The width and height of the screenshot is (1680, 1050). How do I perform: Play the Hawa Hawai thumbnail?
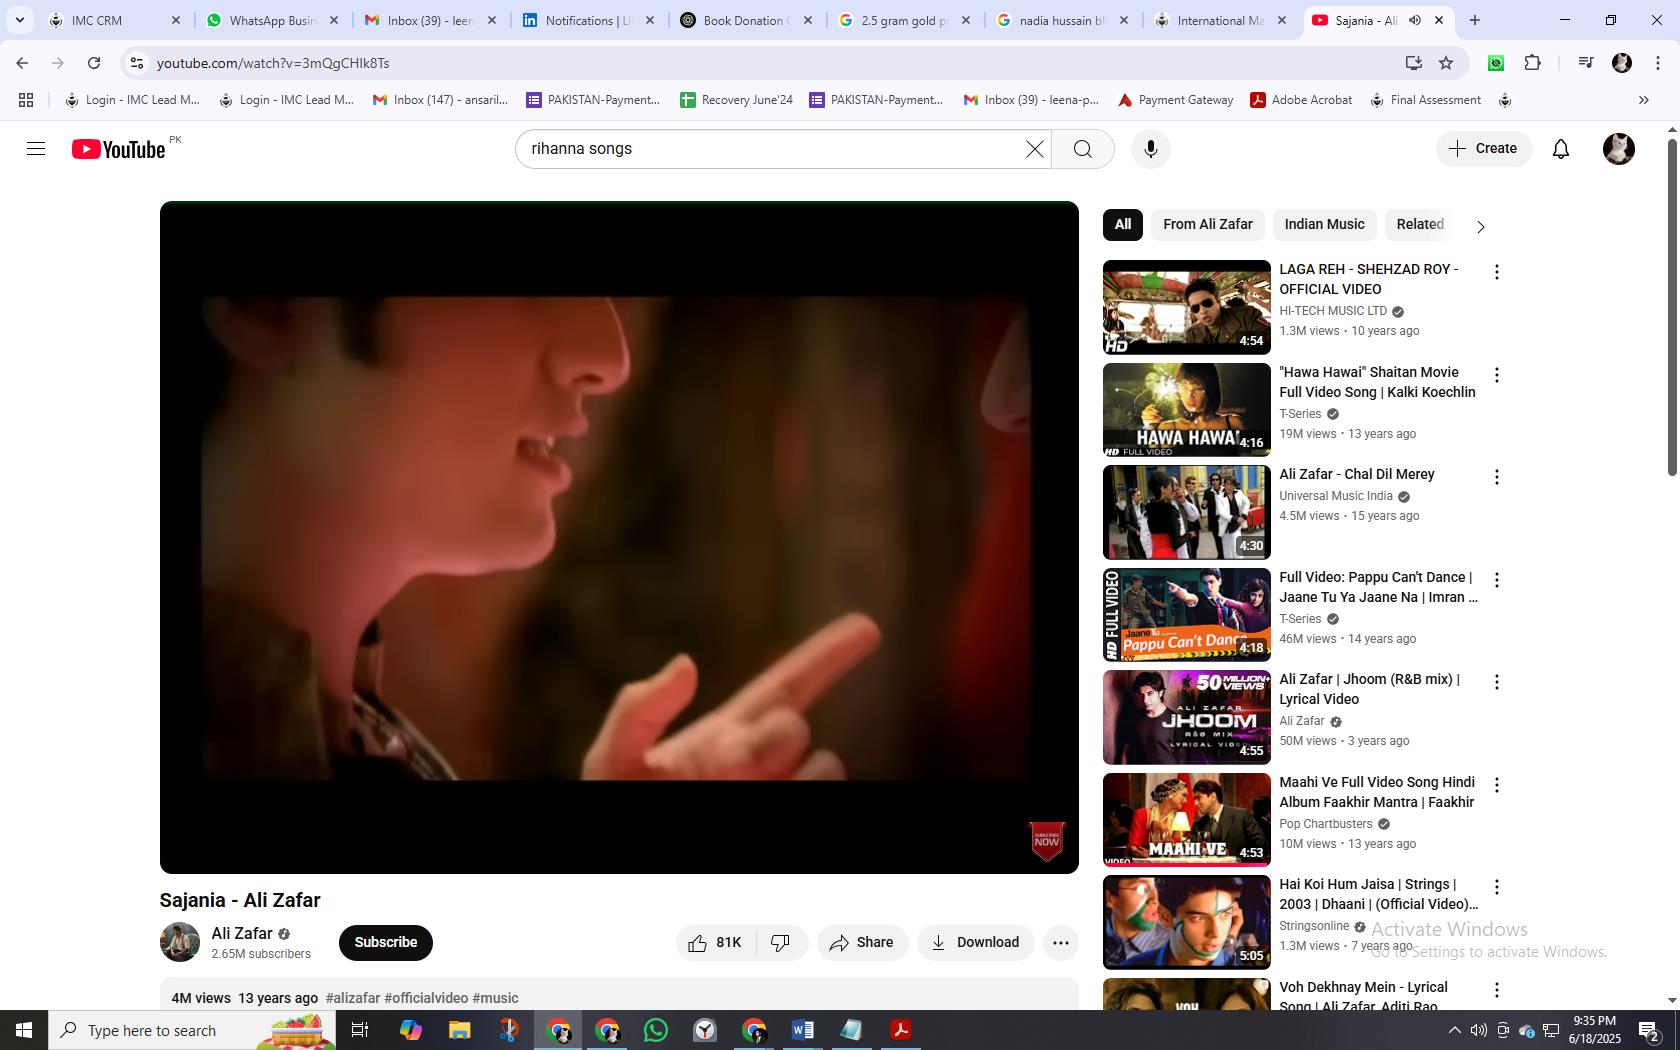[x=1187, y=410]
